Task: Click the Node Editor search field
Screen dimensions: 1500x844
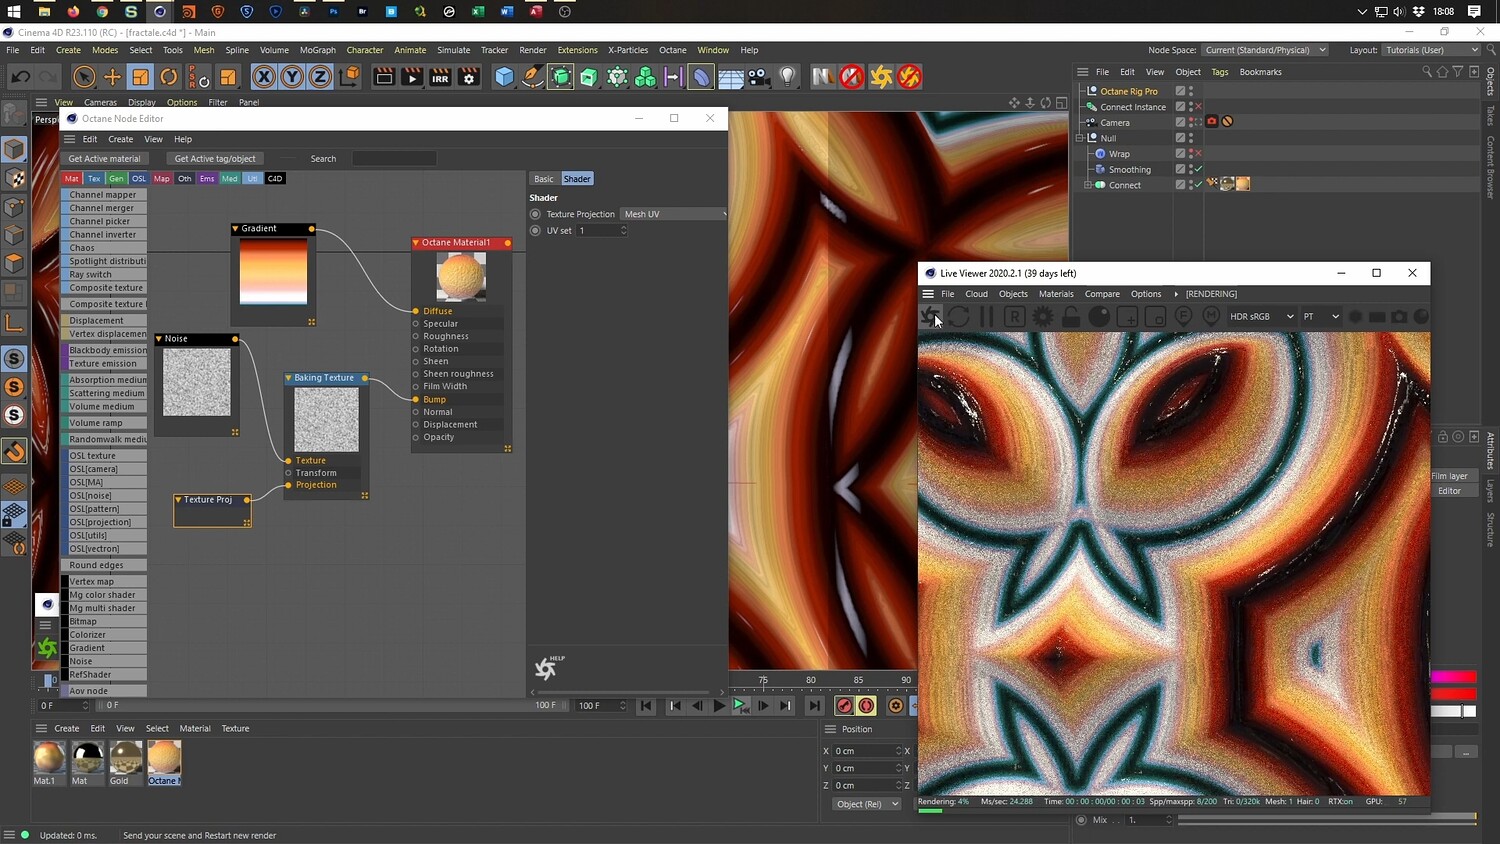Action: click(394, 159)
